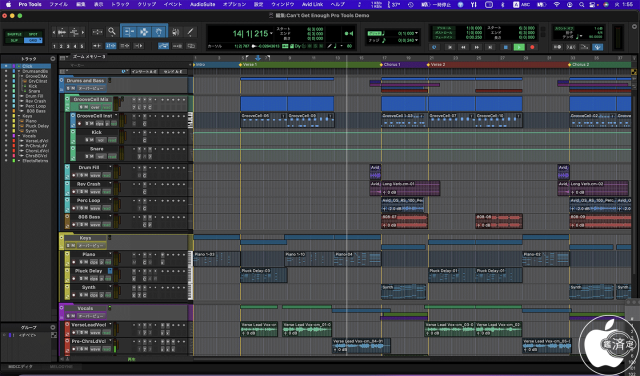Select the Grabber hand tool
The height and width of the screenshot is (376, 640).
click(x=159, y=32)
